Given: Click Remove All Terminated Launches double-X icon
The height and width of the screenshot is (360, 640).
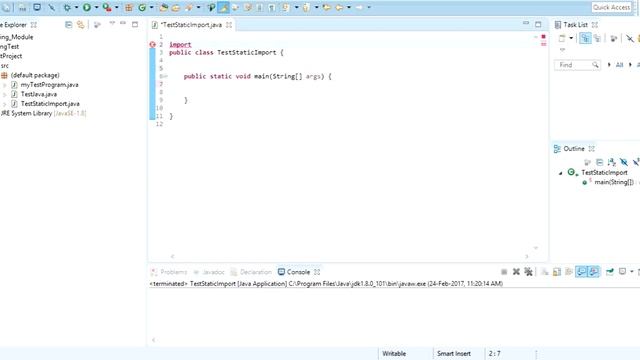Looking at the screenshot, I should 528,272.
